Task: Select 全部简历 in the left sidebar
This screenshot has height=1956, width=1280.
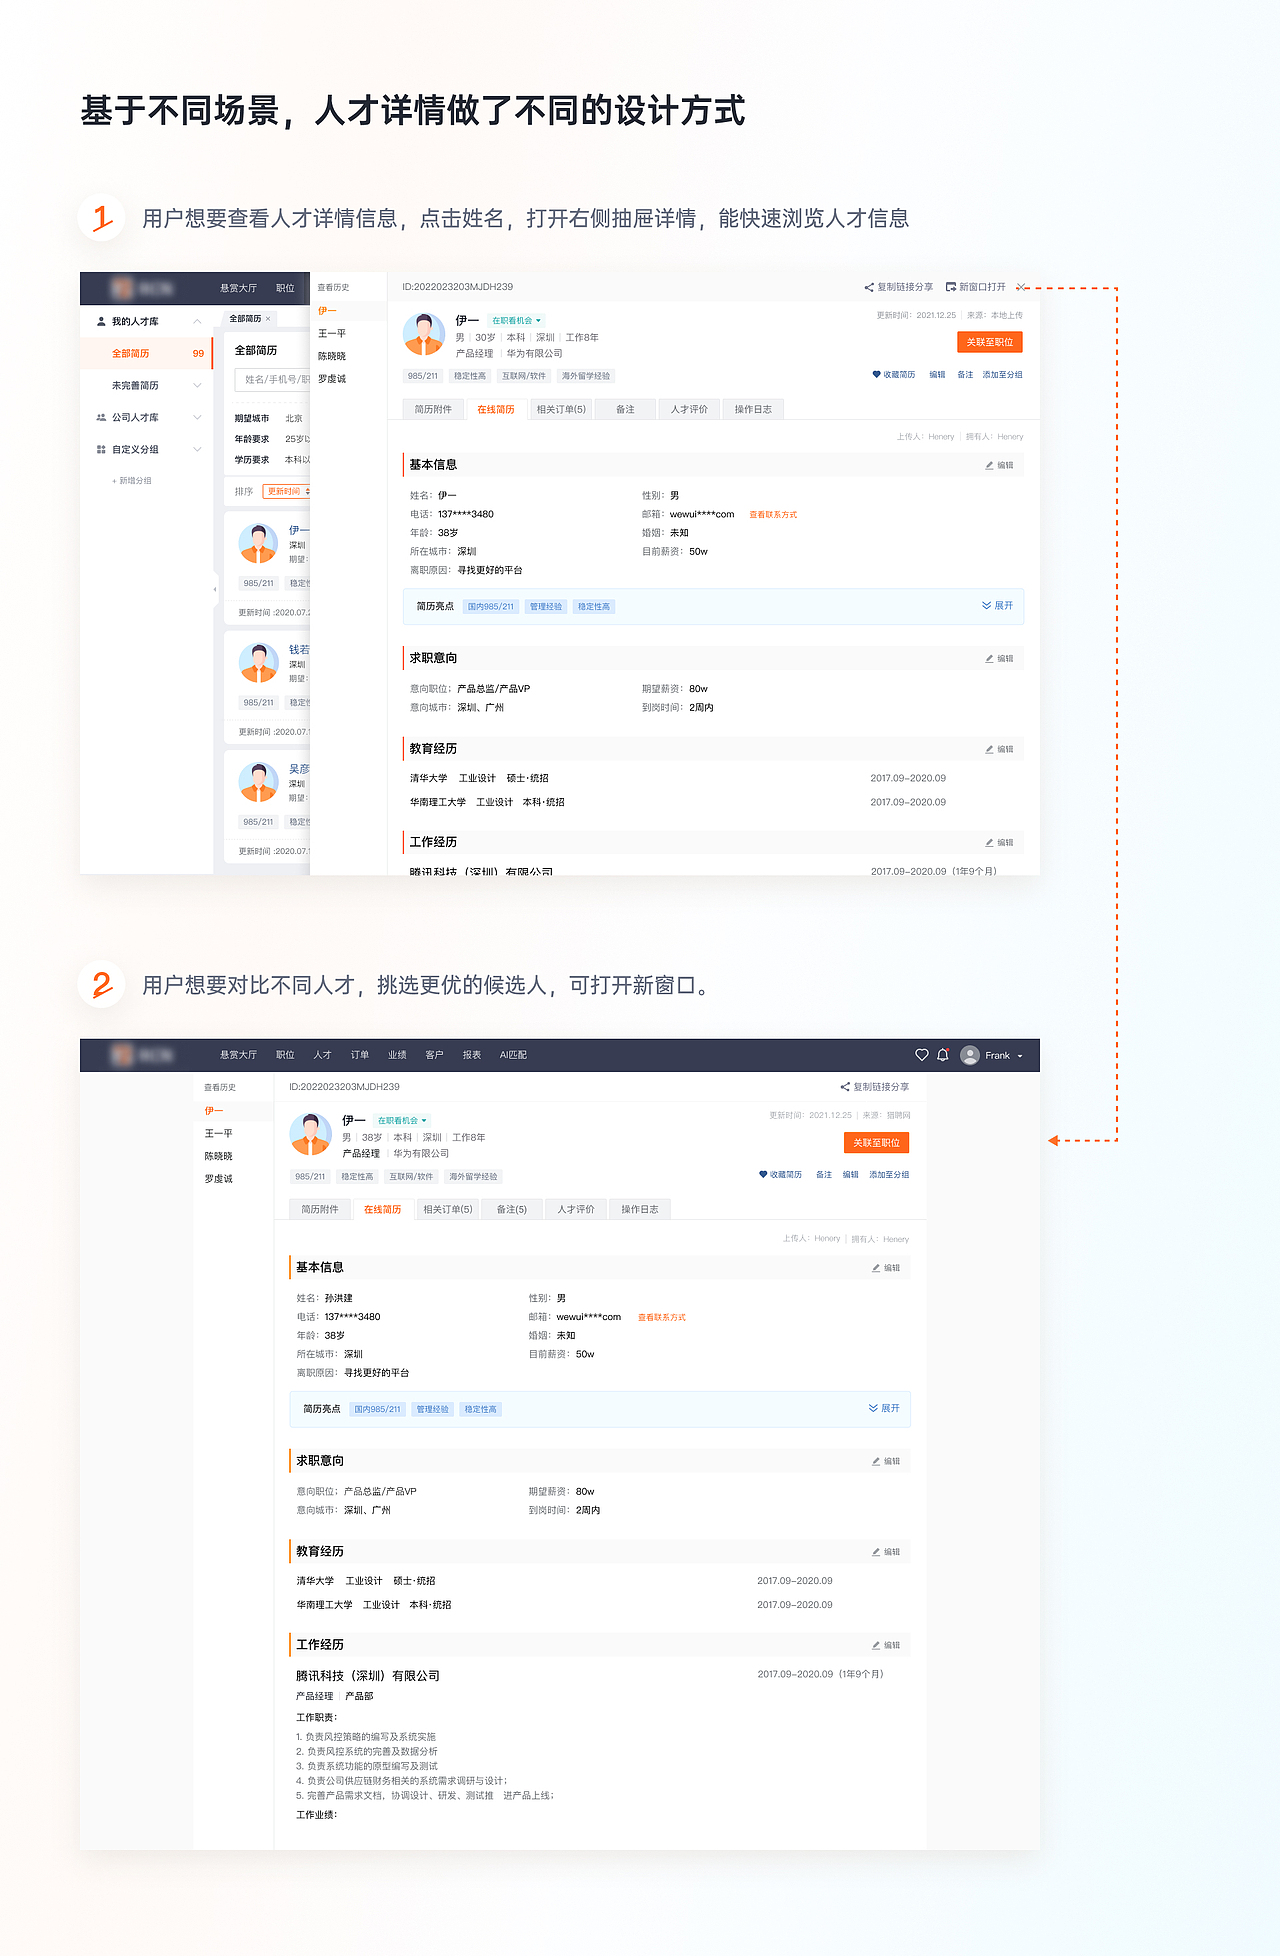Action: [x=147, y=354]
